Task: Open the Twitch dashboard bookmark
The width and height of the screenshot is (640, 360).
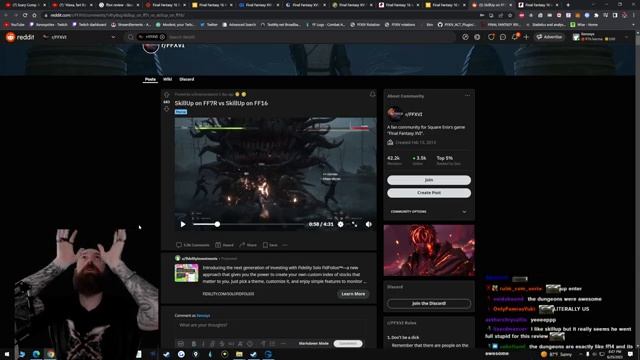Action: (89, 24)
